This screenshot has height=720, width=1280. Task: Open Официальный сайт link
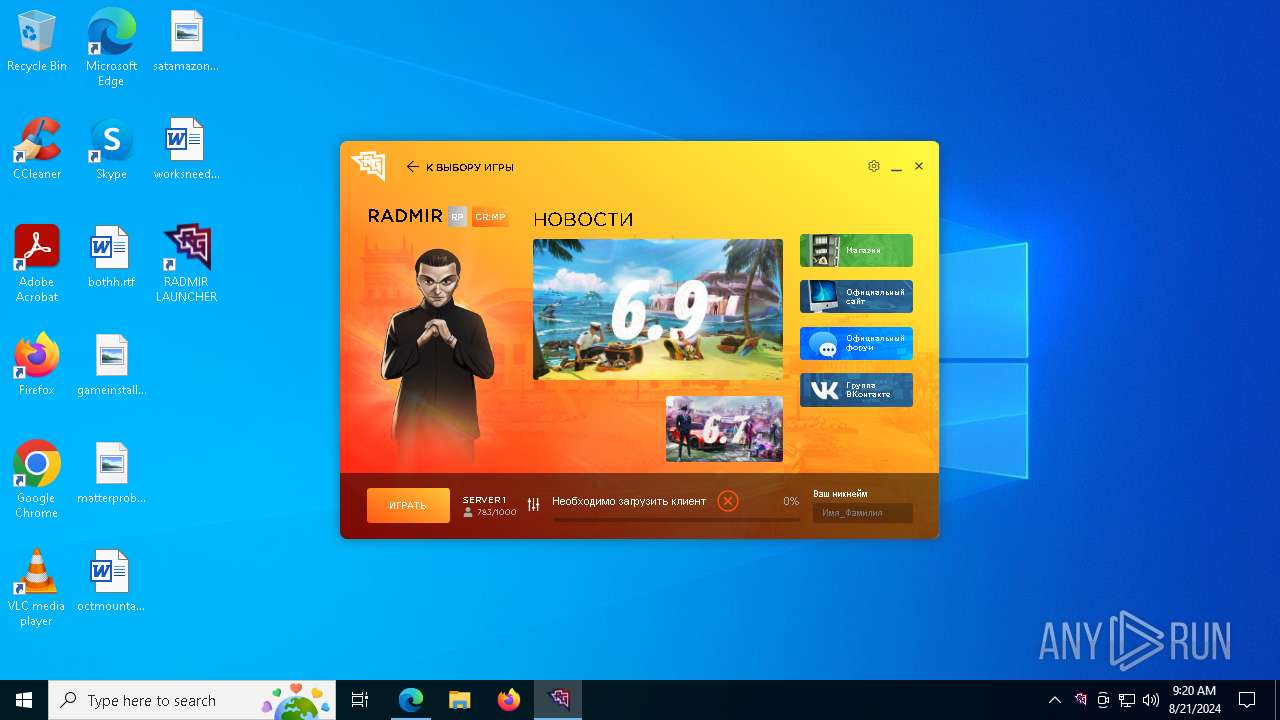click(856, 297)
